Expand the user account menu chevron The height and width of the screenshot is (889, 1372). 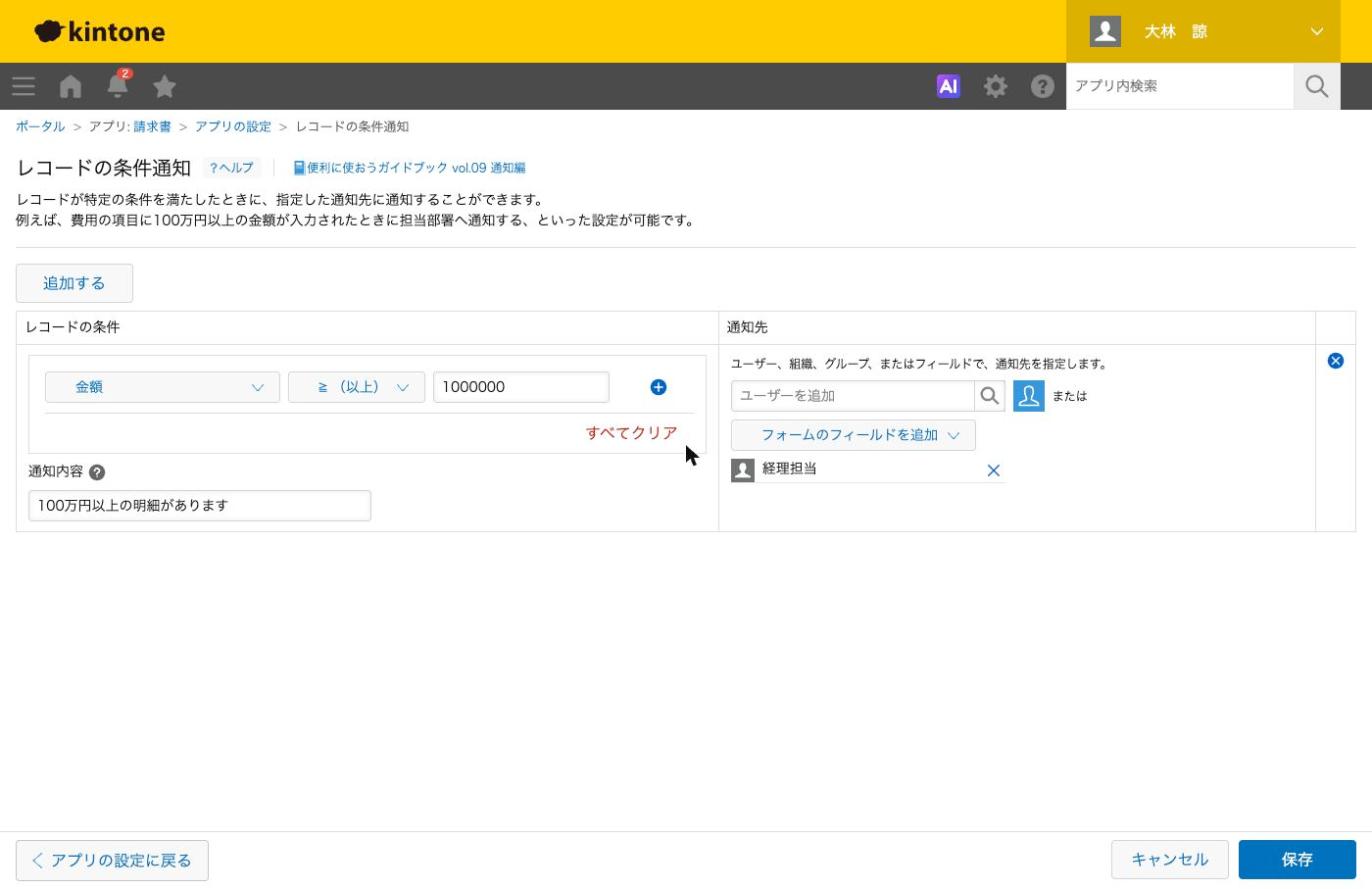1316,31
